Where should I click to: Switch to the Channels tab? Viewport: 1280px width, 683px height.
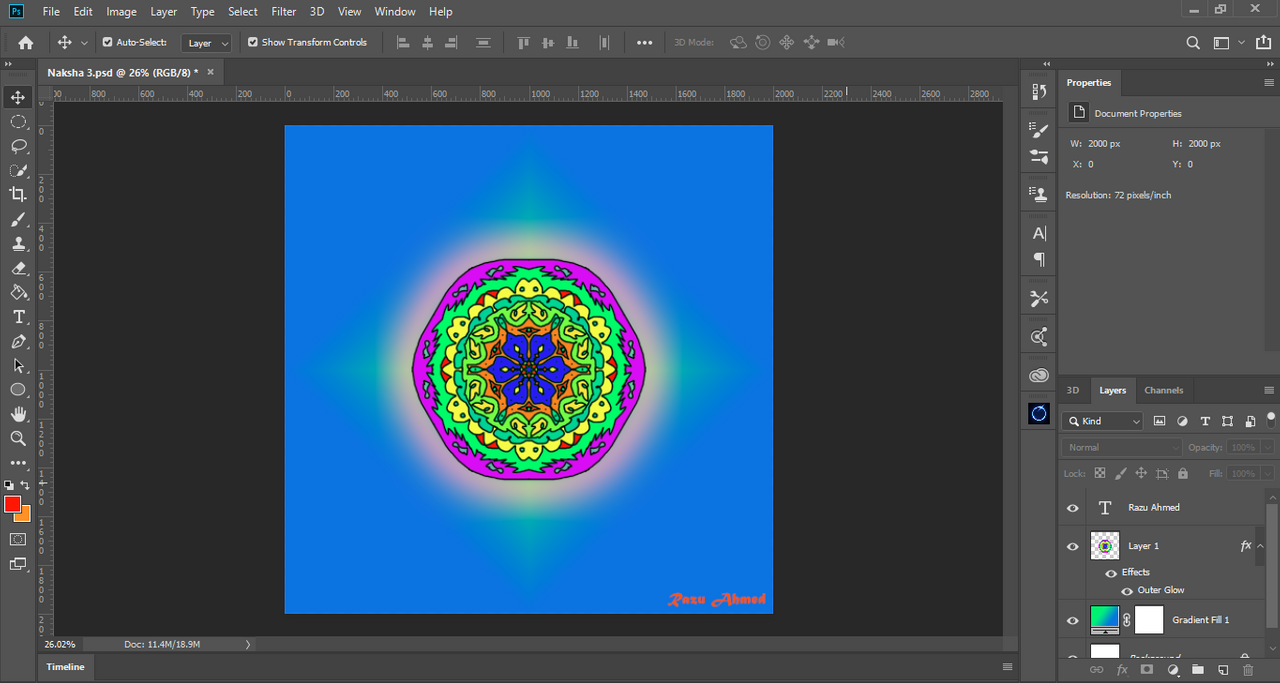(1163, 390)
